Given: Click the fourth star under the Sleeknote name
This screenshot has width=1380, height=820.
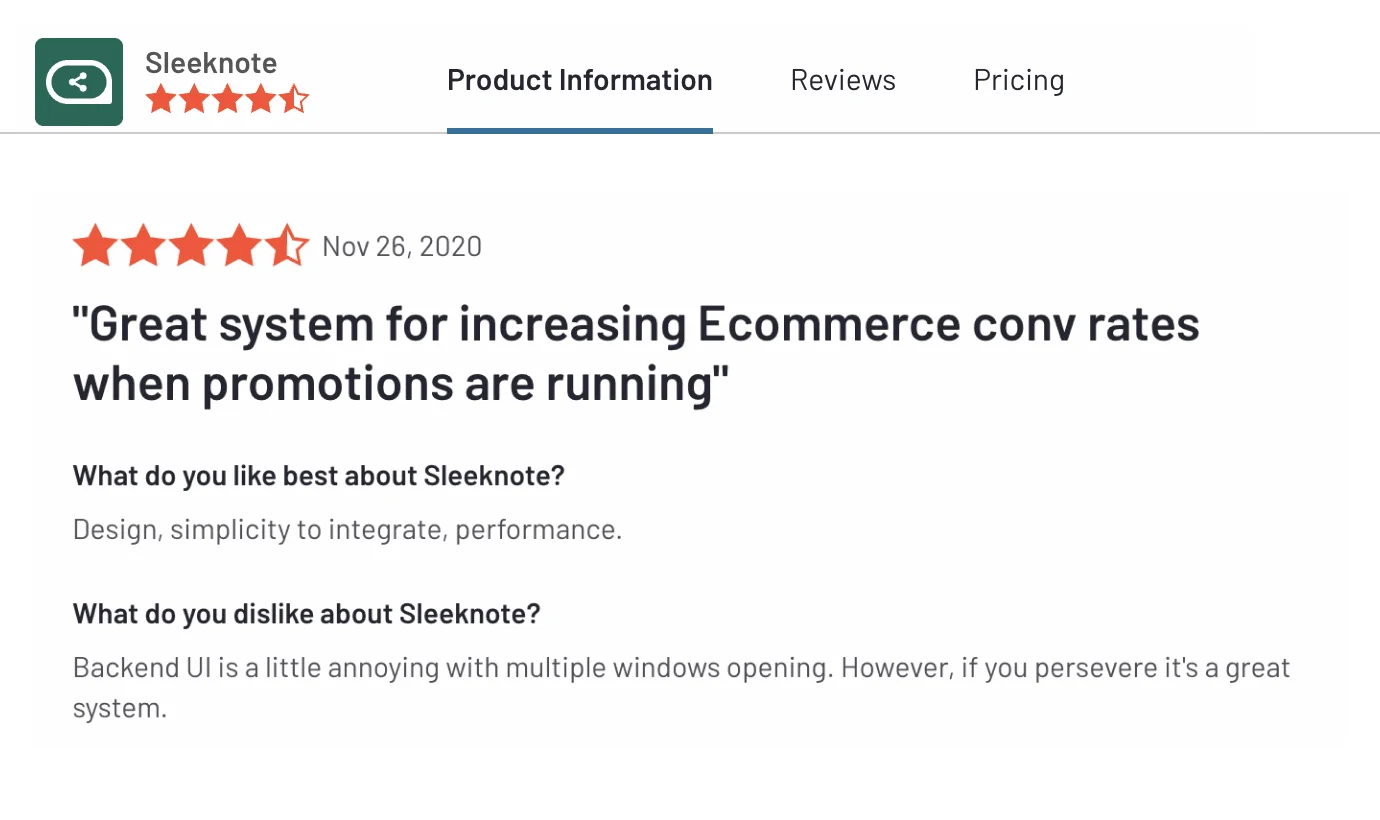Looking at the screenshot, I should (261, 100).
